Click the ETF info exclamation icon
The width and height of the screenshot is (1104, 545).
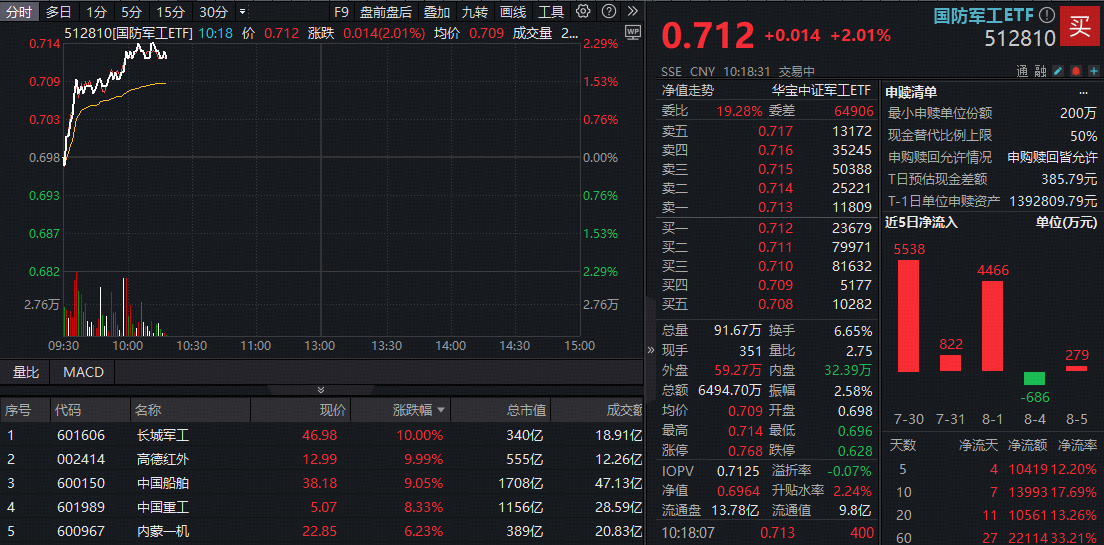(x=1046, y=15)
